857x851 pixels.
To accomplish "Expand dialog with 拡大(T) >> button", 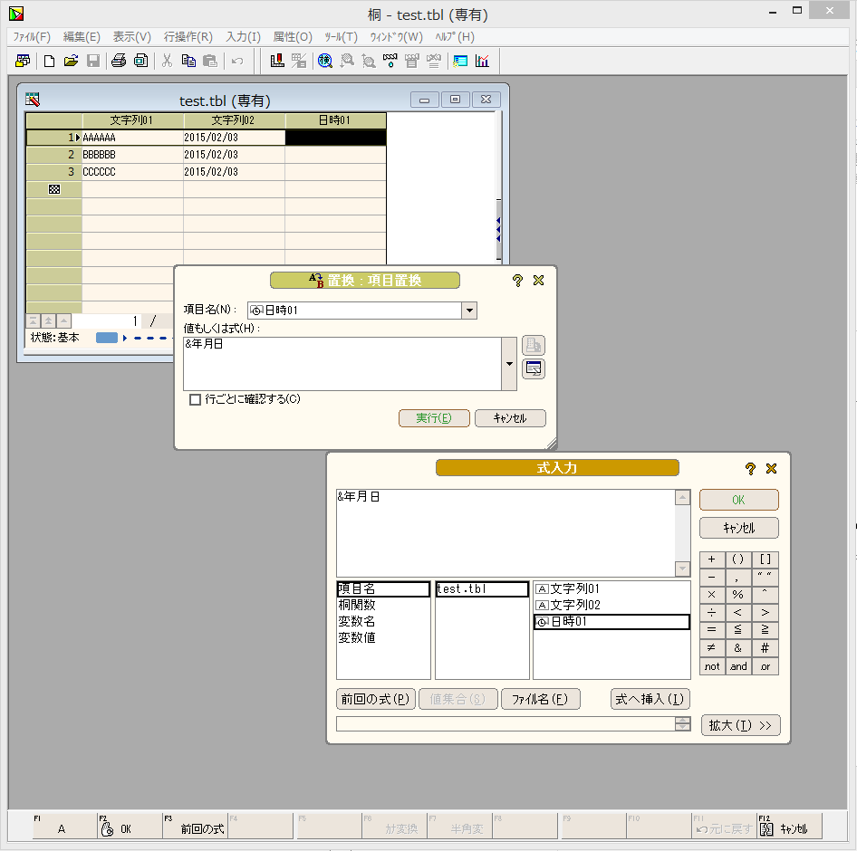I will 739,726.
